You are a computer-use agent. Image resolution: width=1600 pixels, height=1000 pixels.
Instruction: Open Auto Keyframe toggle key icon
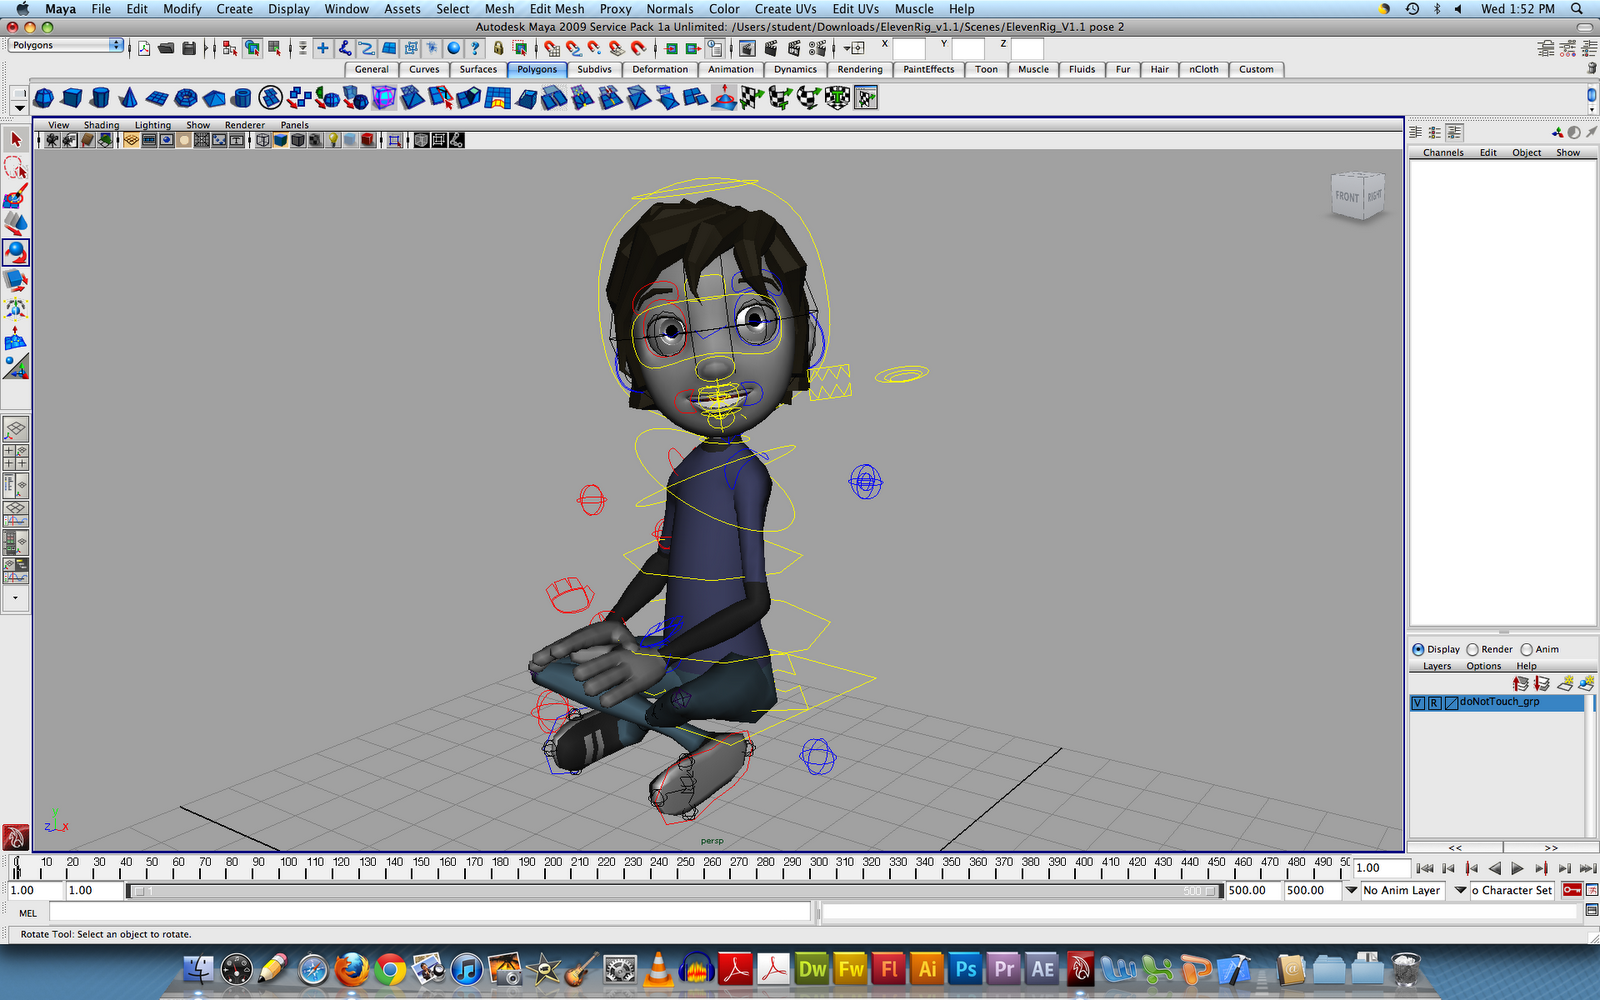point(1572,890)
